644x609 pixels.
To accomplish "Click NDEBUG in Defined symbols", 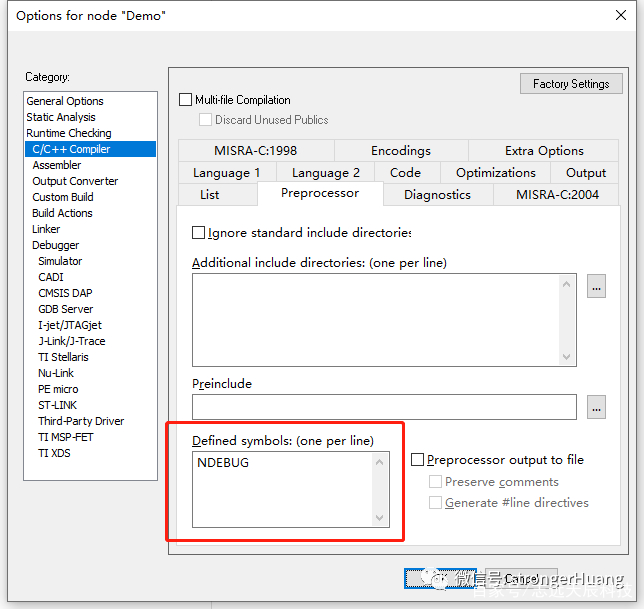I will point(223,462).
